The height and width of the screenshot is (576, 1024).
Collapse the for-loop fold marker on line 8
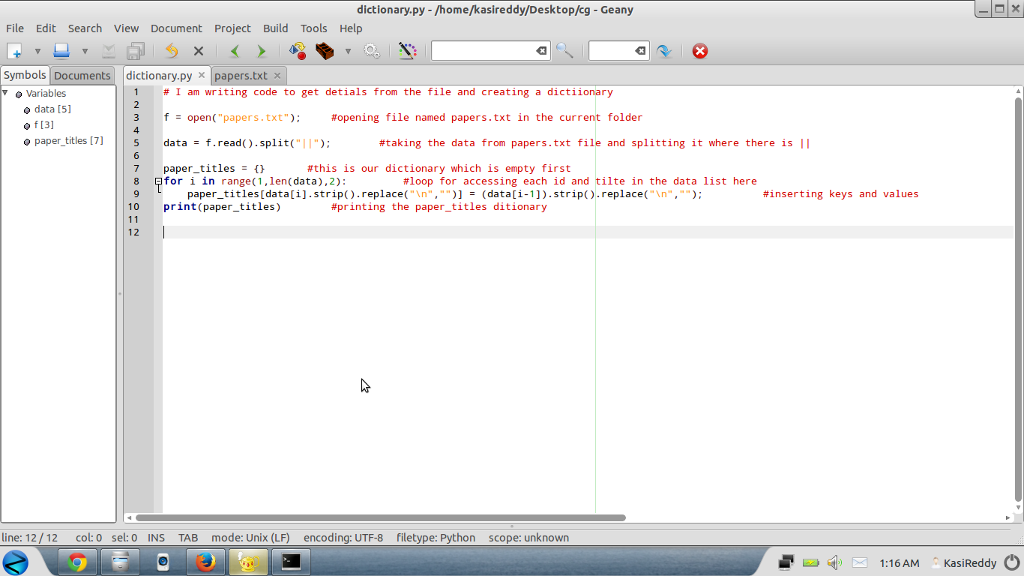(158, 182)
